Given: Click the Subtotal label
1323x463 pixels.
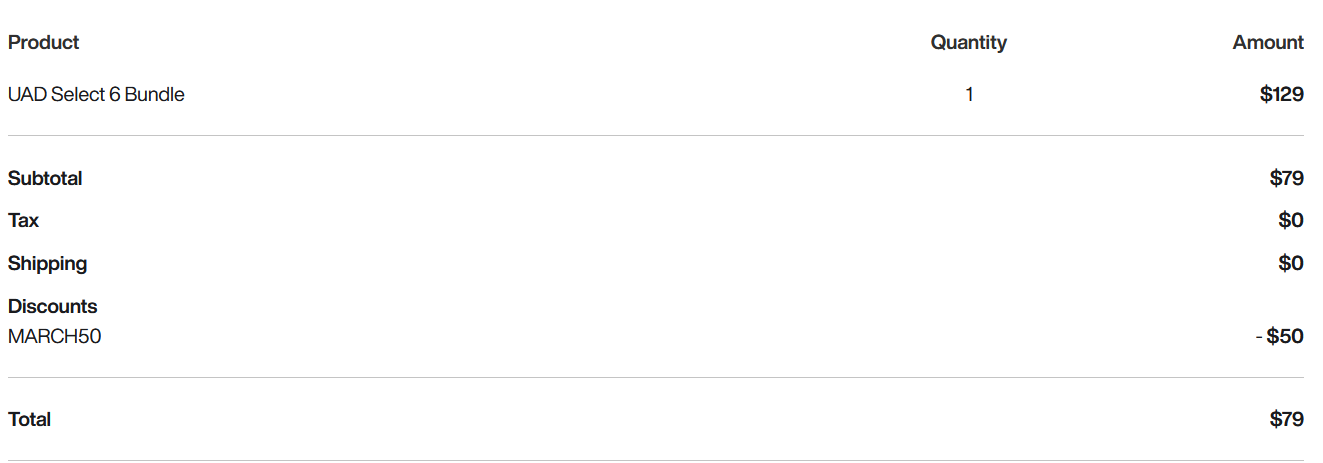Looking at the screenshot, I should coord(45,178).
